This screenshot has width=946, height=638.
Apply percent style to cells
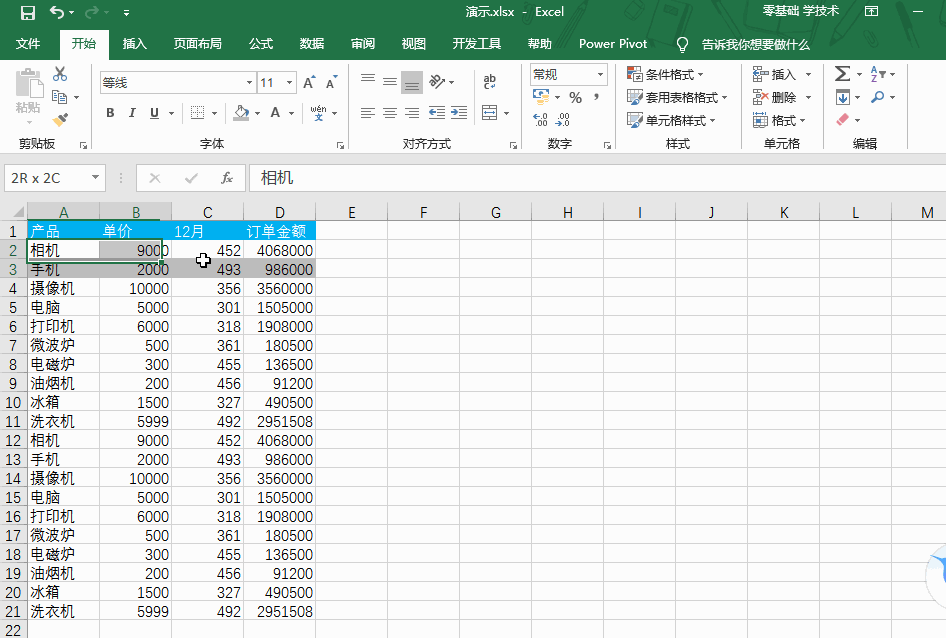point(576,97)
